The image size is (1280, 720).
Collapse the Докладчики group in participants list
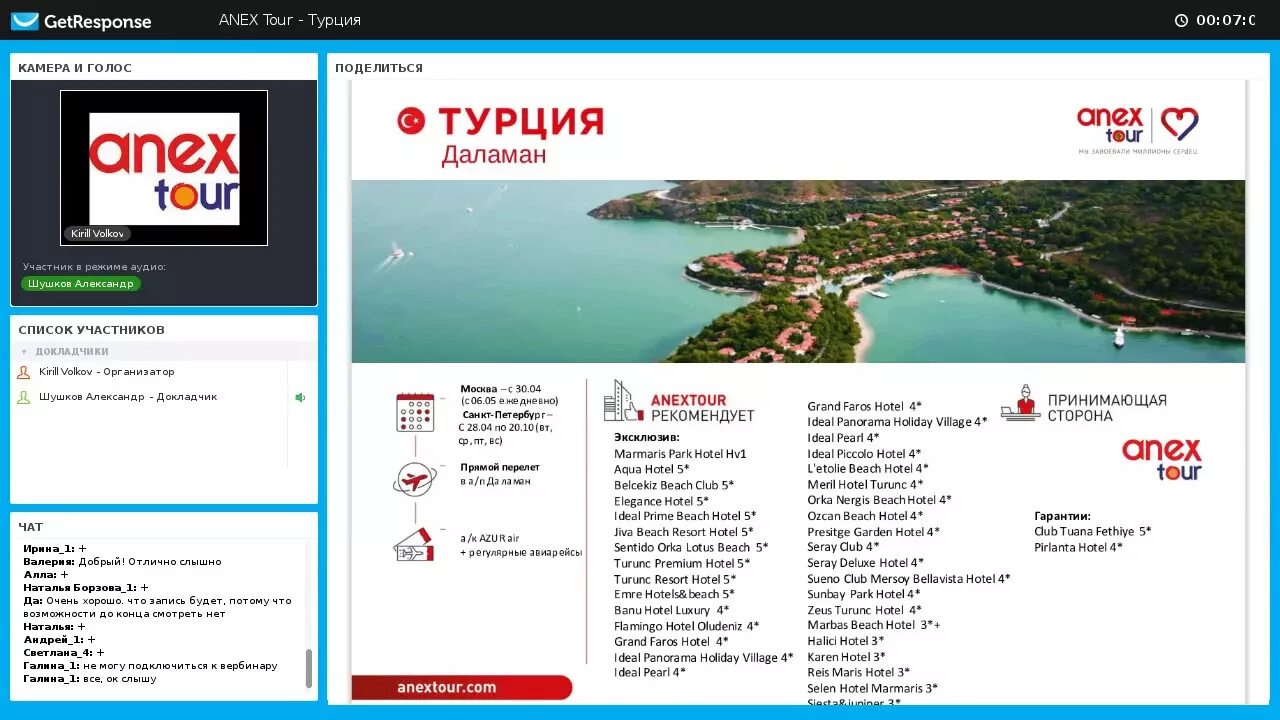point(24,352)
